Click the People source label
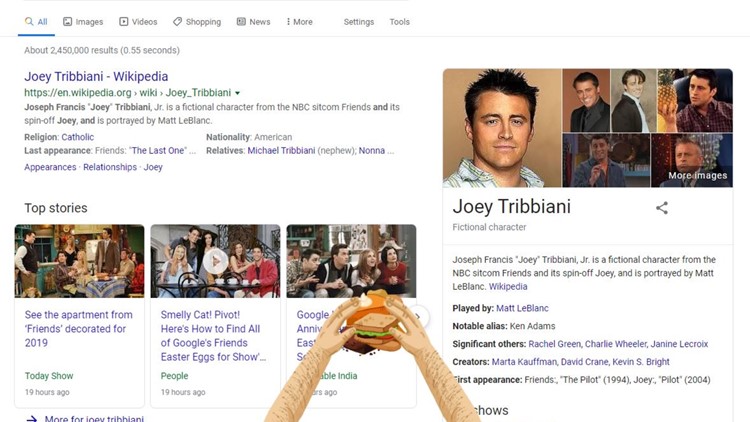The height and width of the screenshot is (422, 750). (x=174, y=376)
